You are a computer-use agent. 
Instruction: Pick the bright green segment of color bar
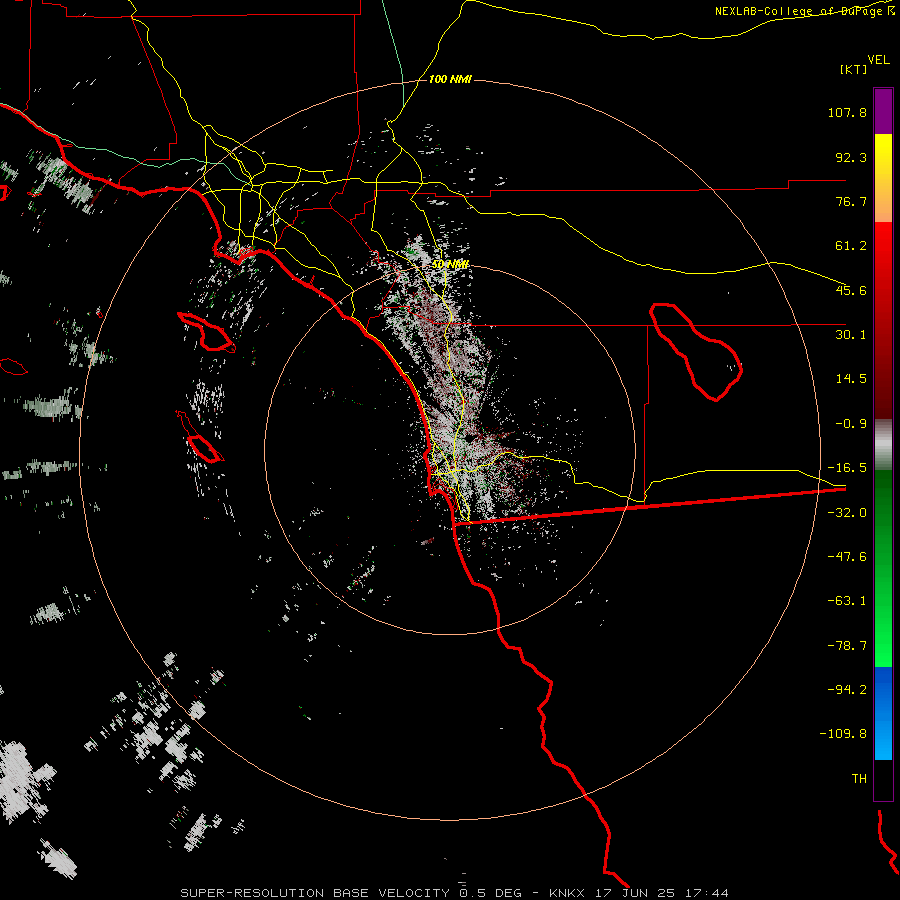[x=883, y=568]
